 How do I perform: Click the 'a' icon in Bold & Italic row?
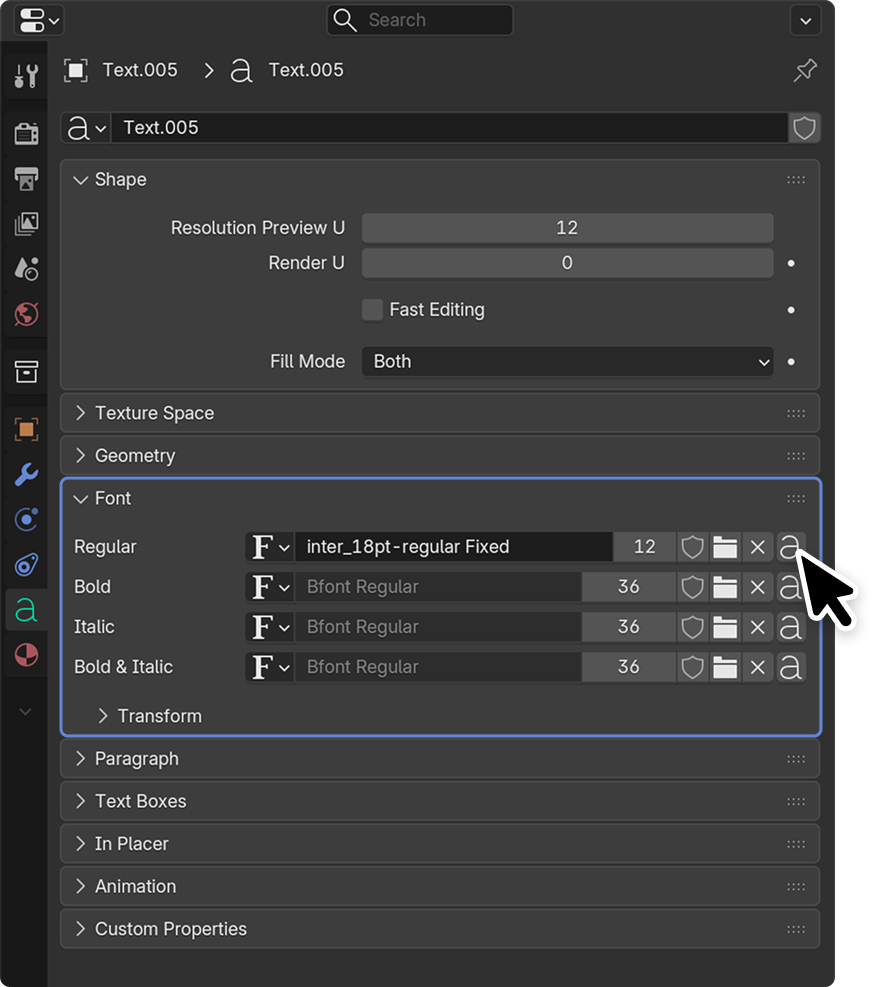pyautogui.click(x=790, y=667)
